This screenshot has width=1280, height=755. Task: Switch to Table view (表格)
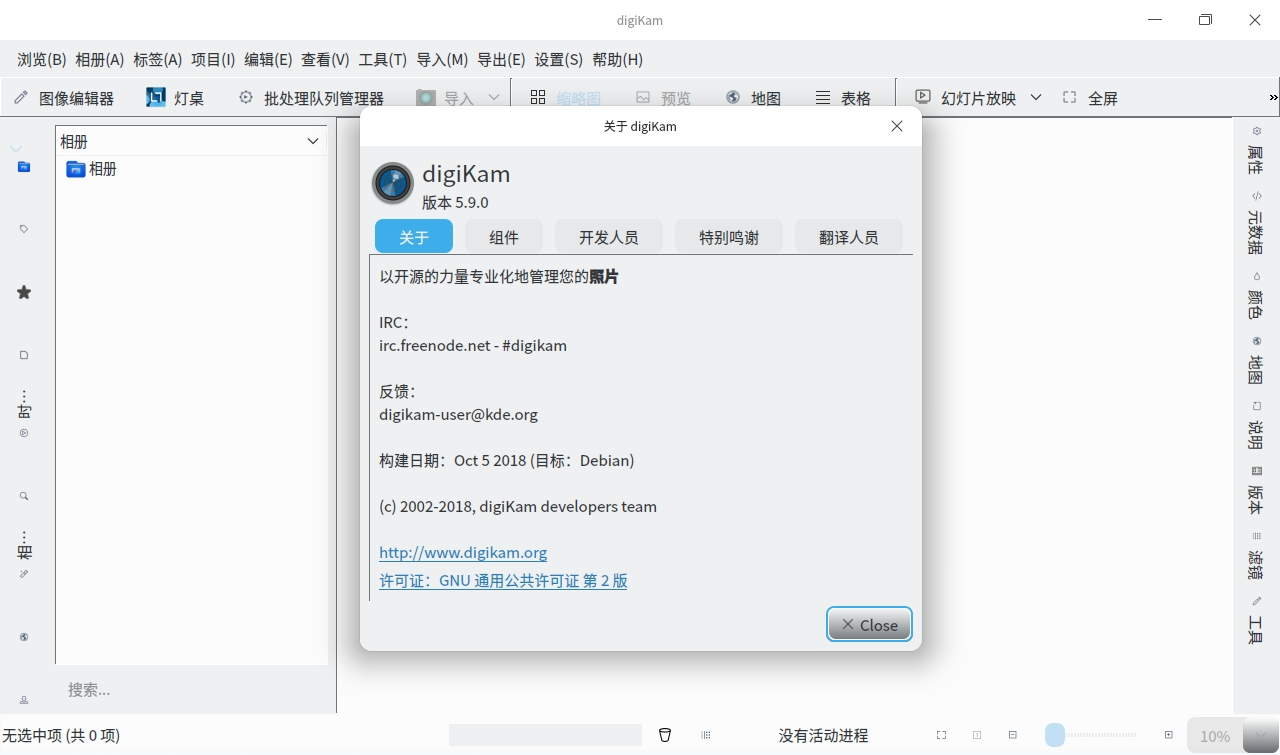point(843,98)
